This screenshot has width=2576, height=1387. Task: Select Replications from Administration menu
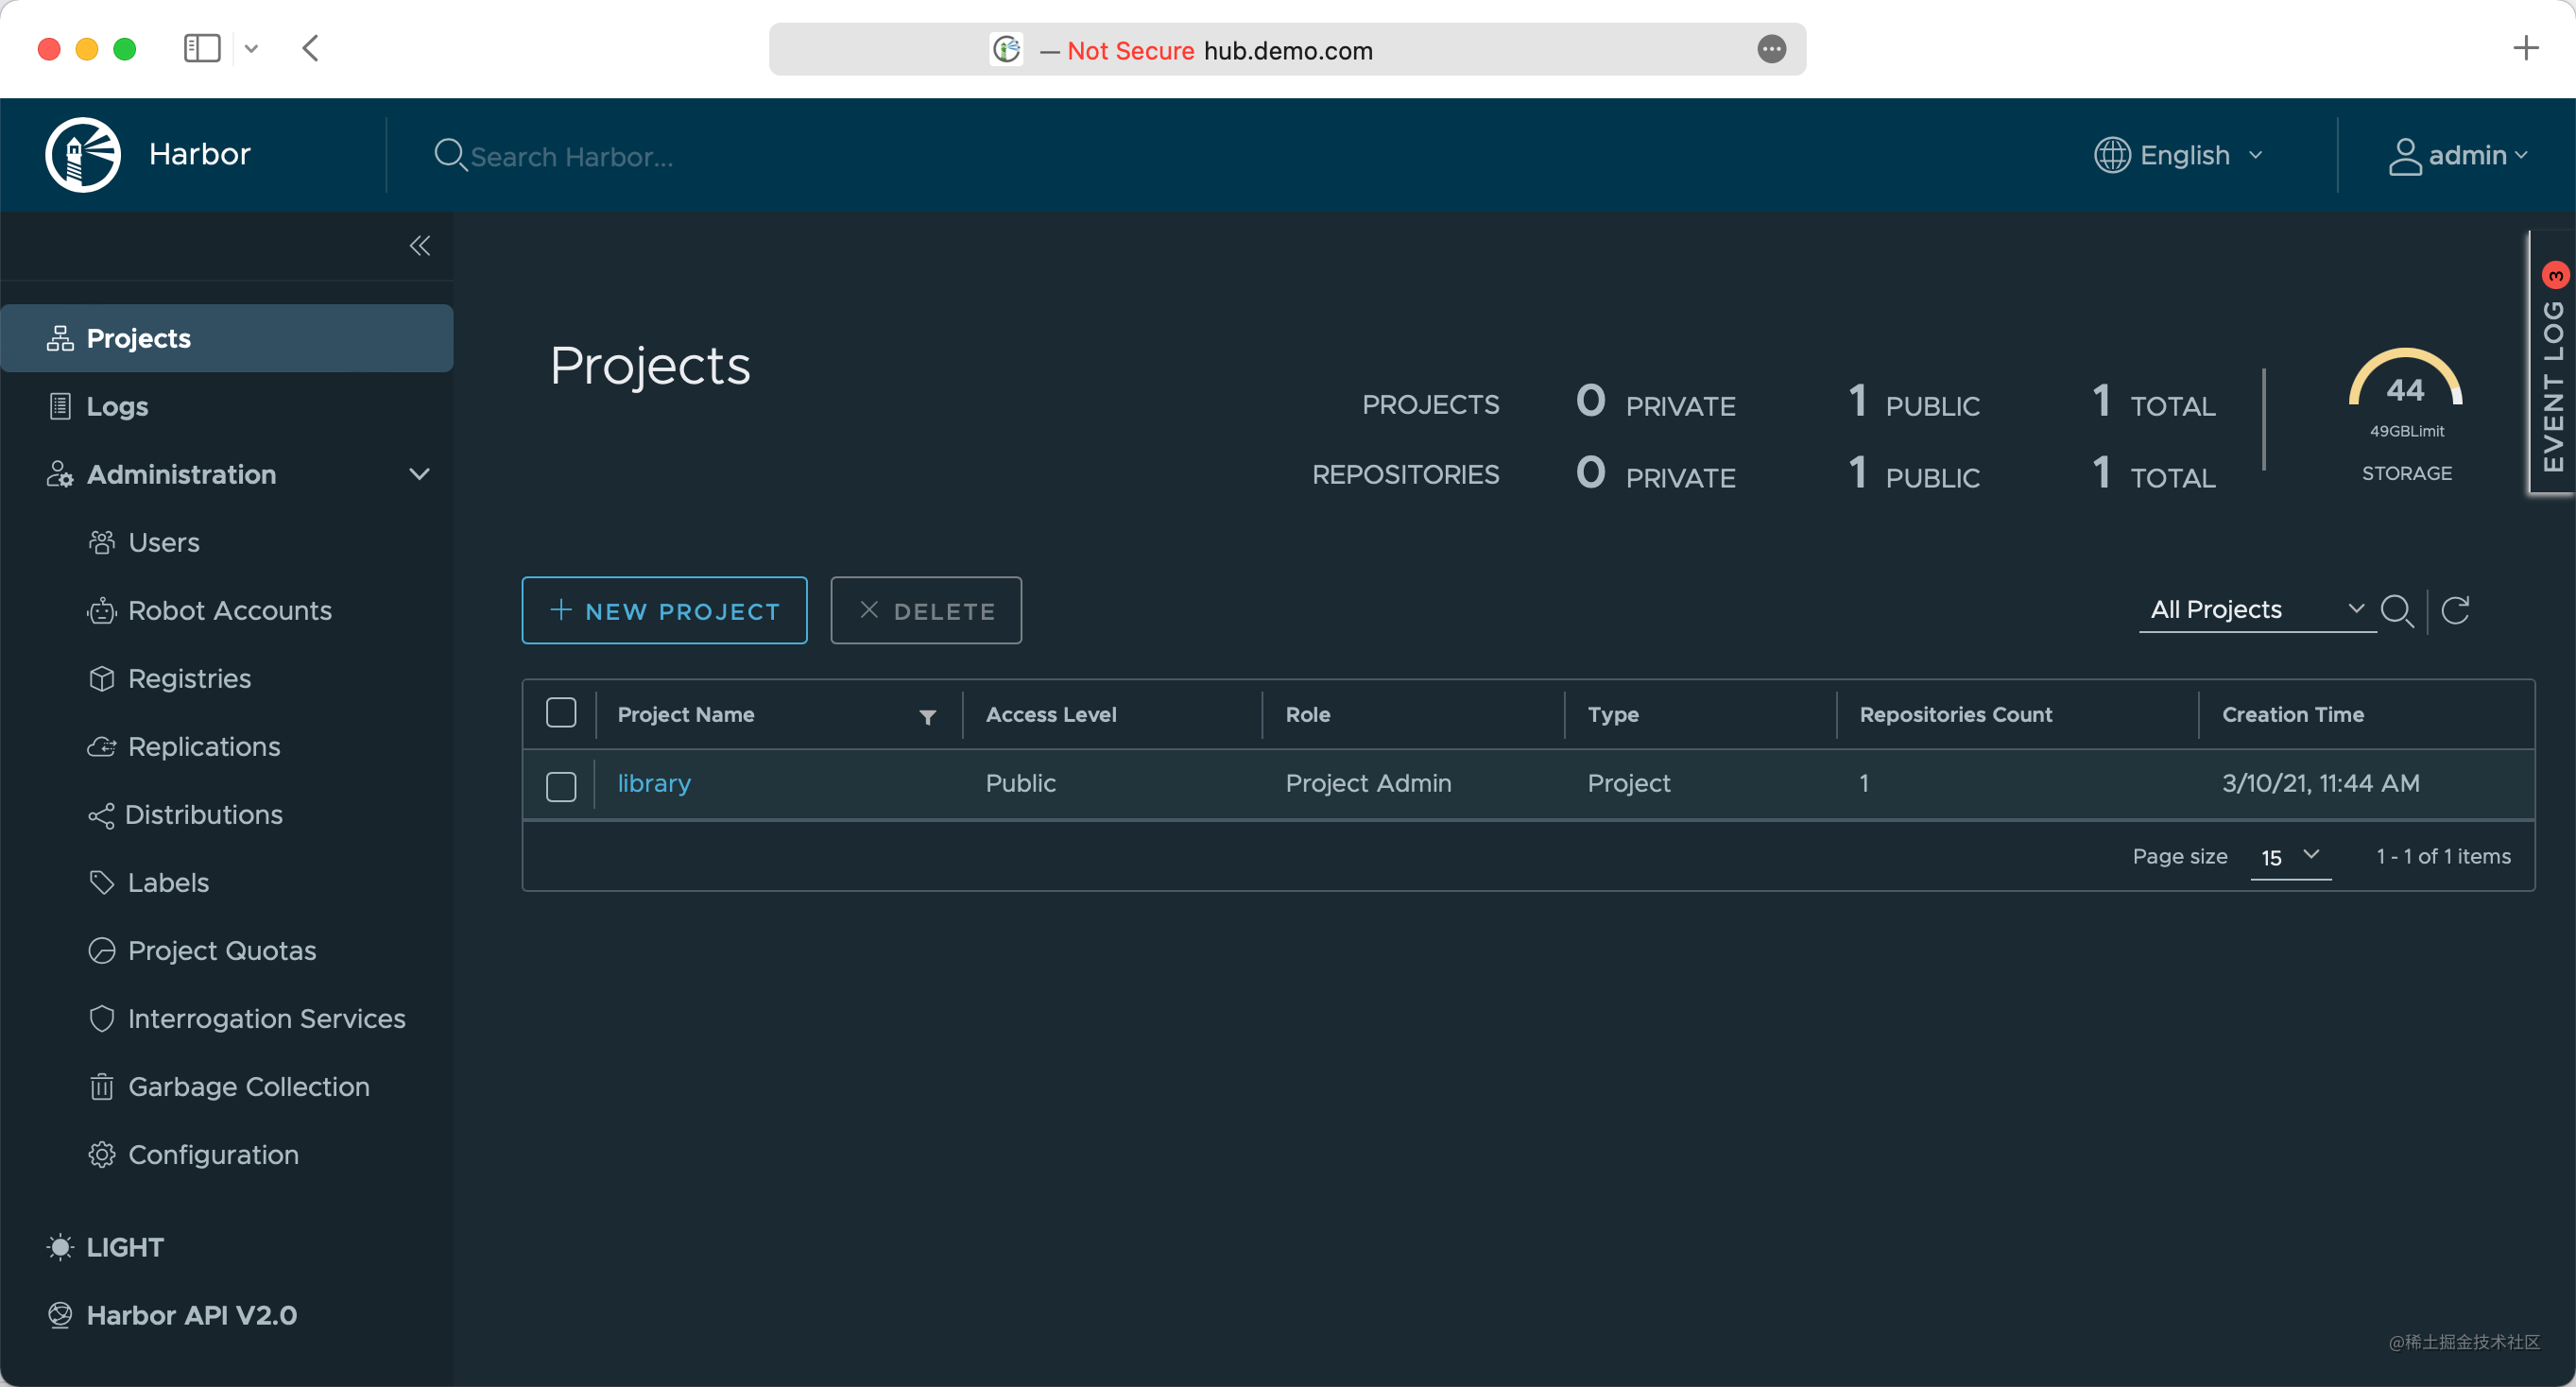203,746
